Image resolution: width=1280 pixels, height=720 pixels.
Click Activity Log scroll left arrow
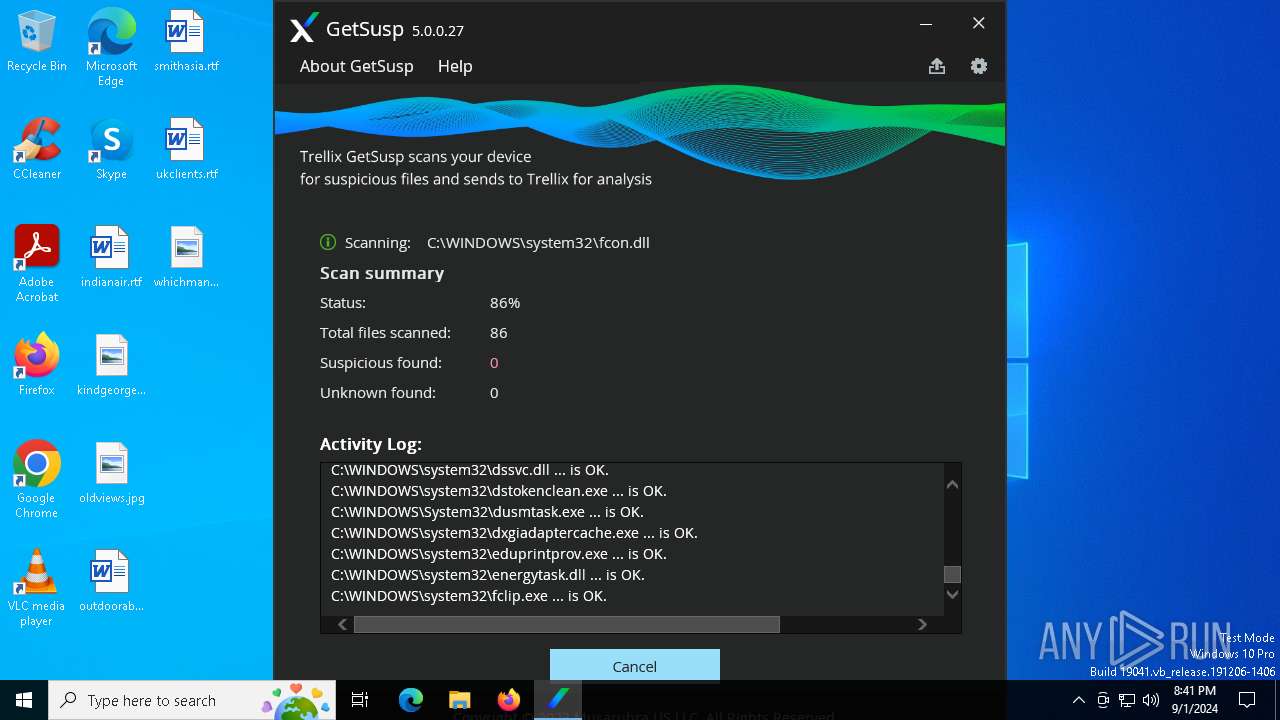[342, 624]
